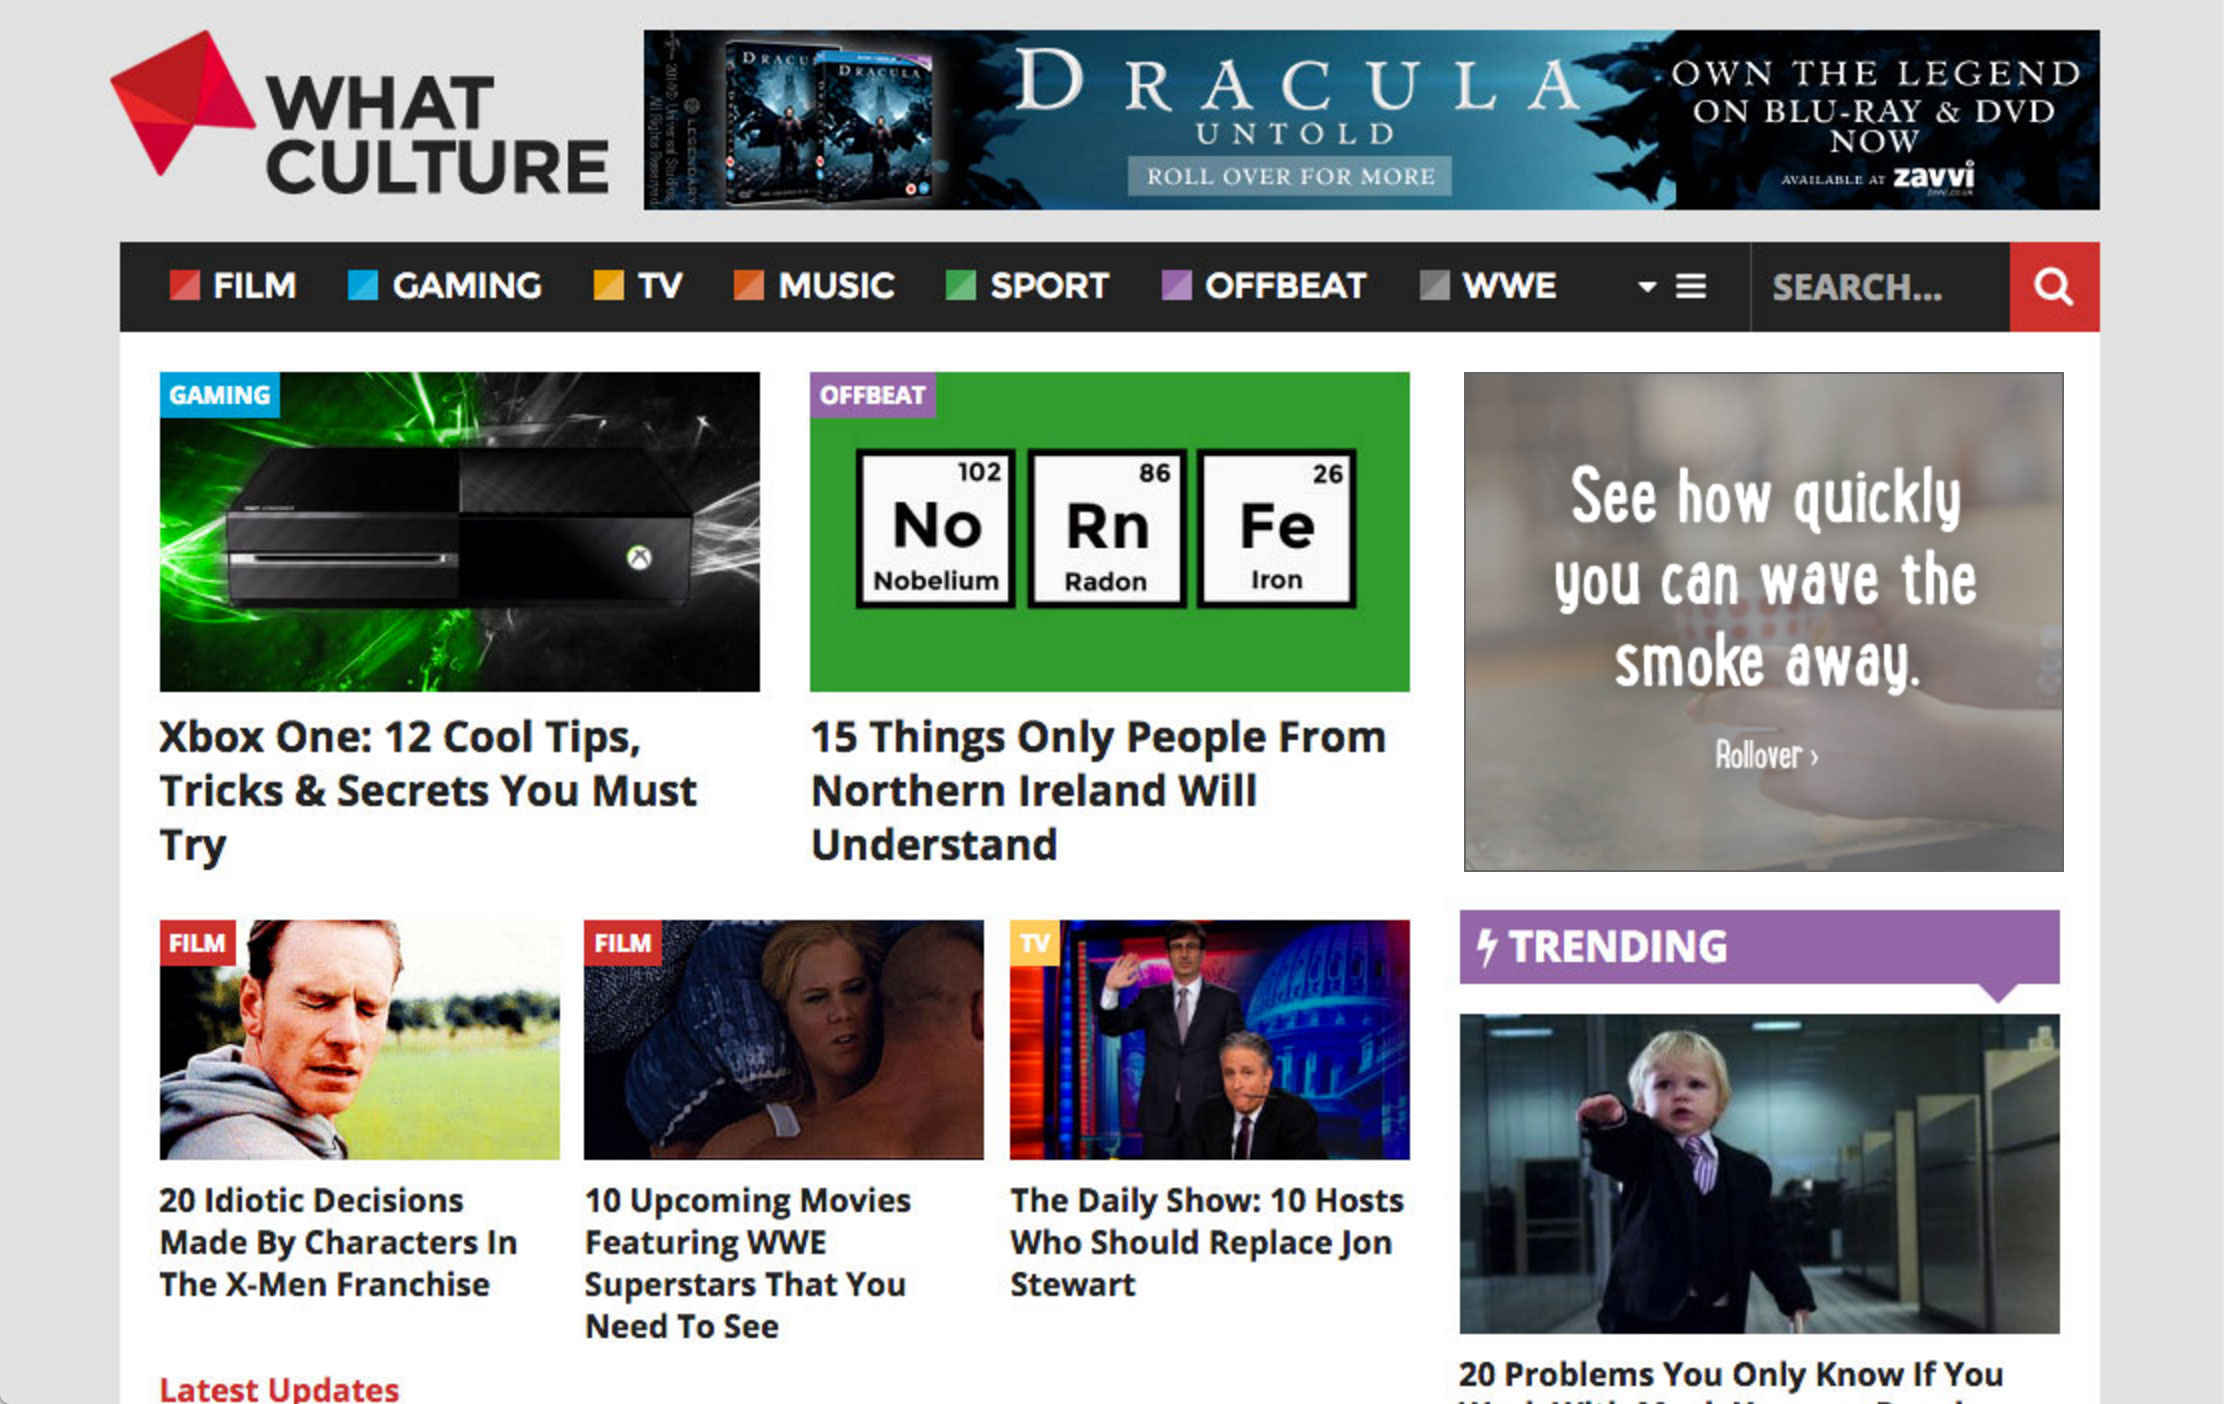
Task: Click the GAMING tag on Xbox image
Action: 219,395
